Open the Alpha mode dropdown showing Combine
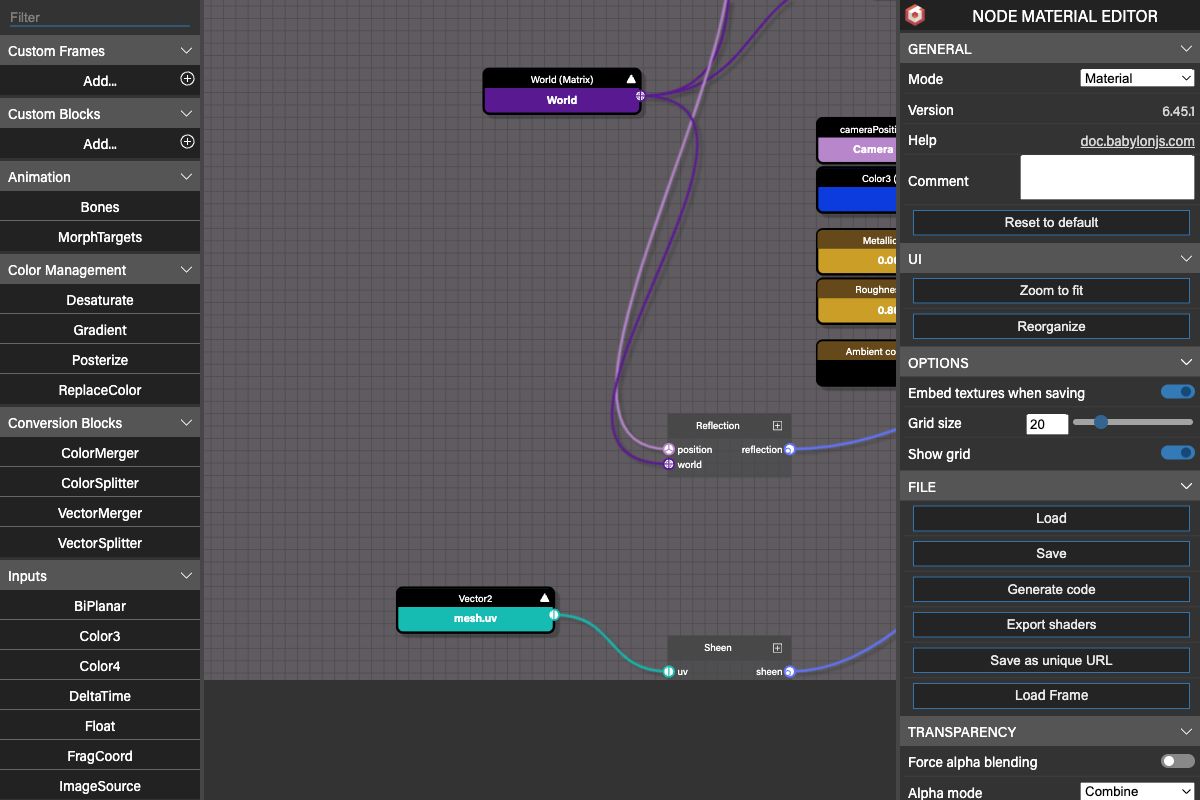Screen dimensions: 1200x800 (1137, 791)
